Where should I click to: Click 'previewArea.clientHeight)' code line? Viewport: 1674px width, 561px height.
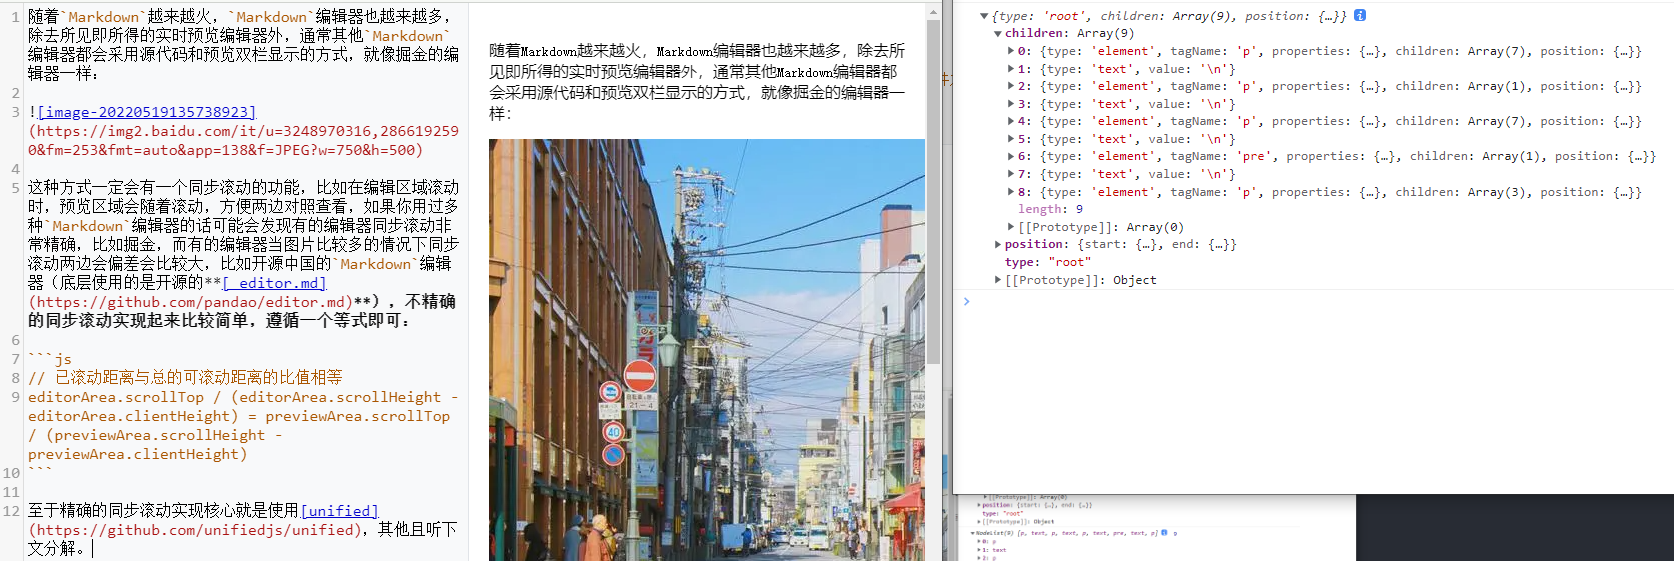tap(138, 454)
